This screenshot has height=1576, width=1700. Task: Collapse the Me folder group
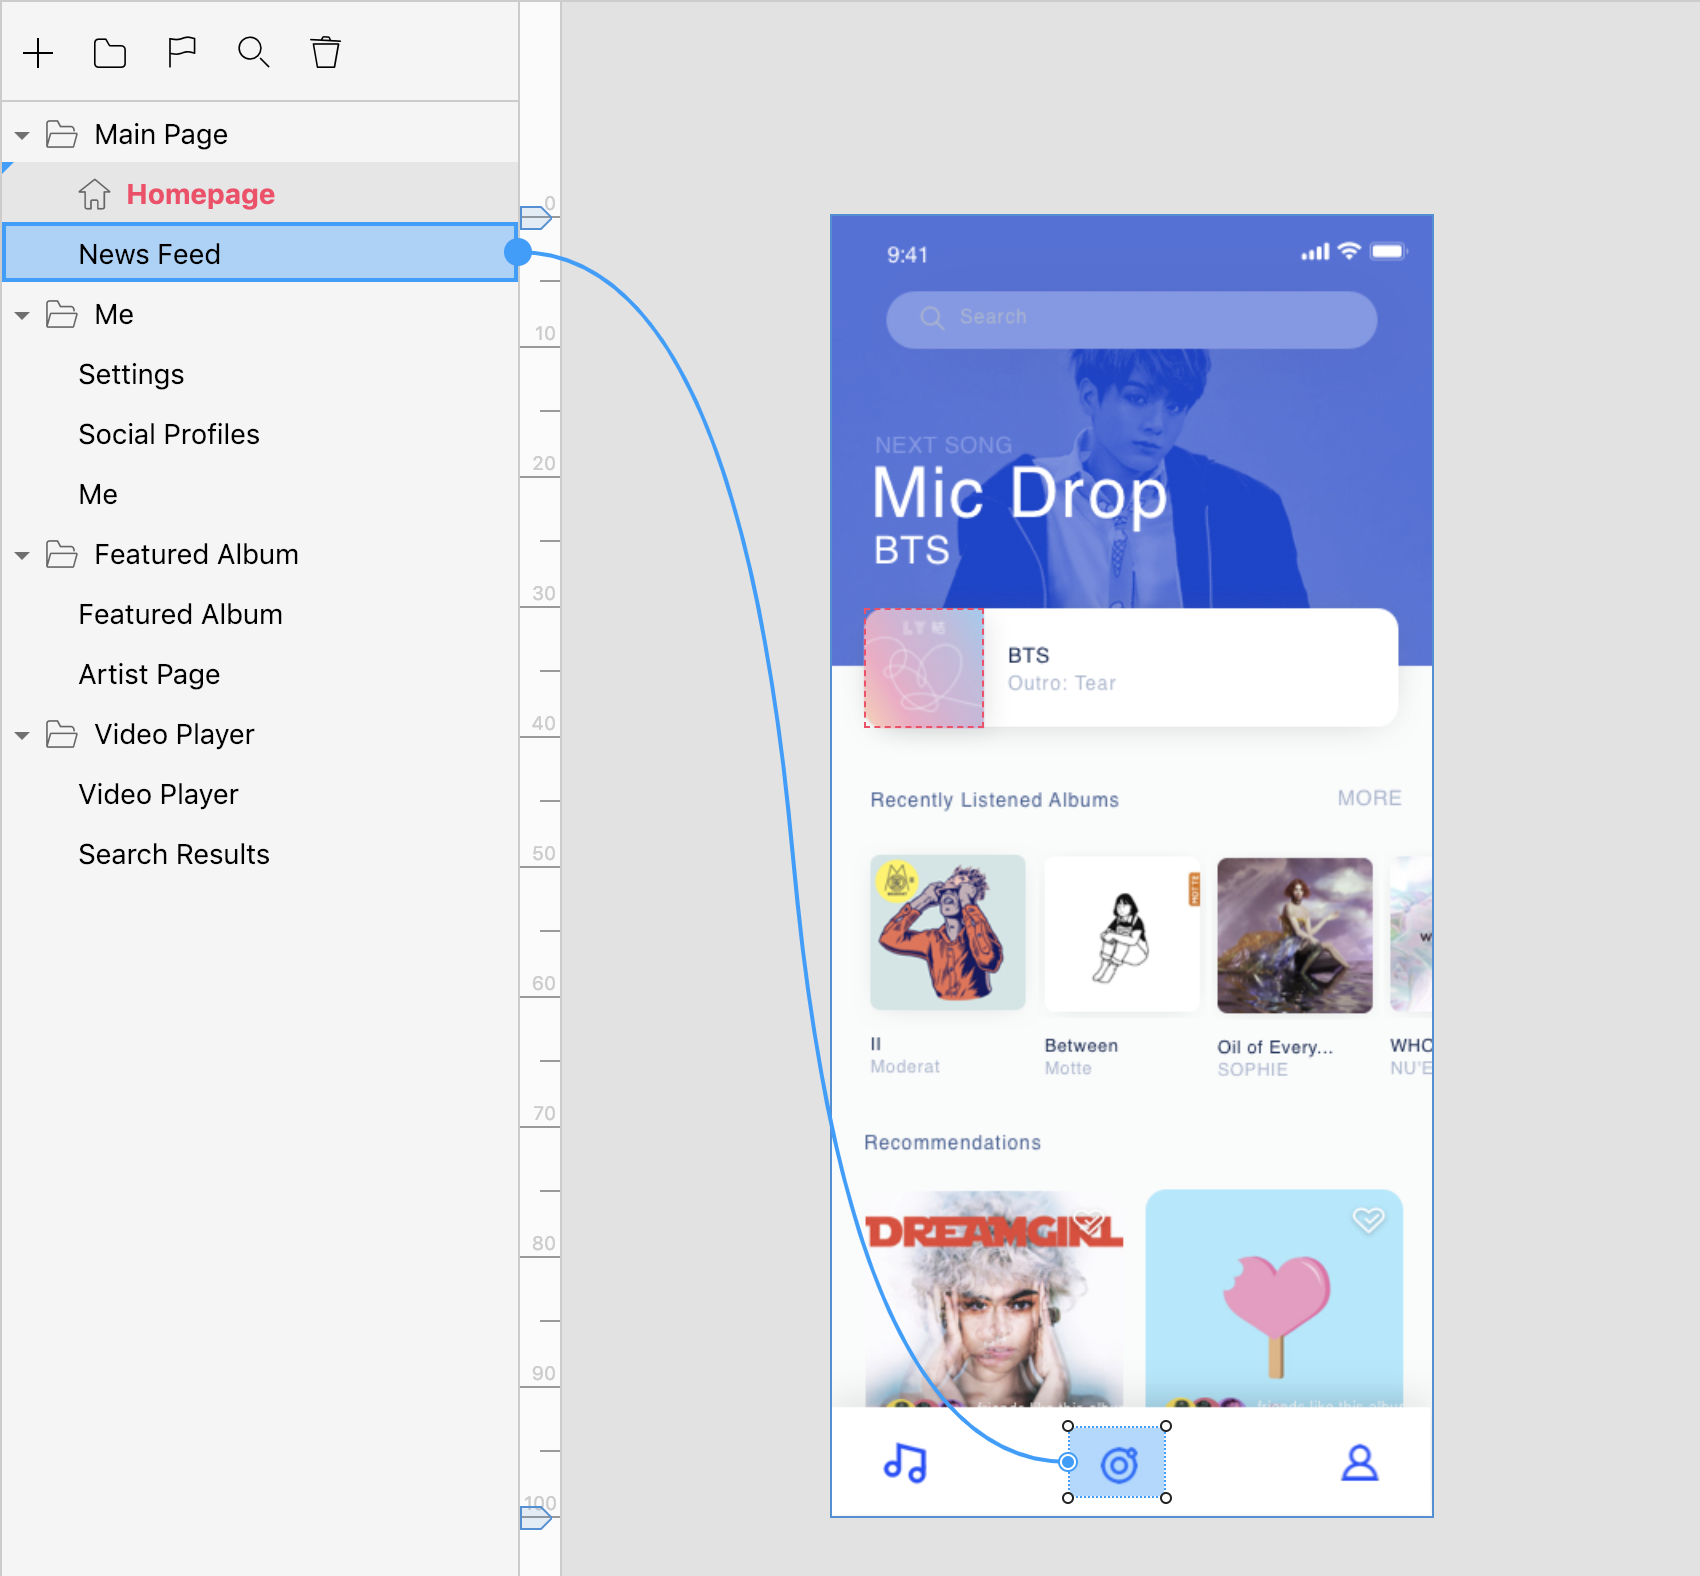(22, 315)
